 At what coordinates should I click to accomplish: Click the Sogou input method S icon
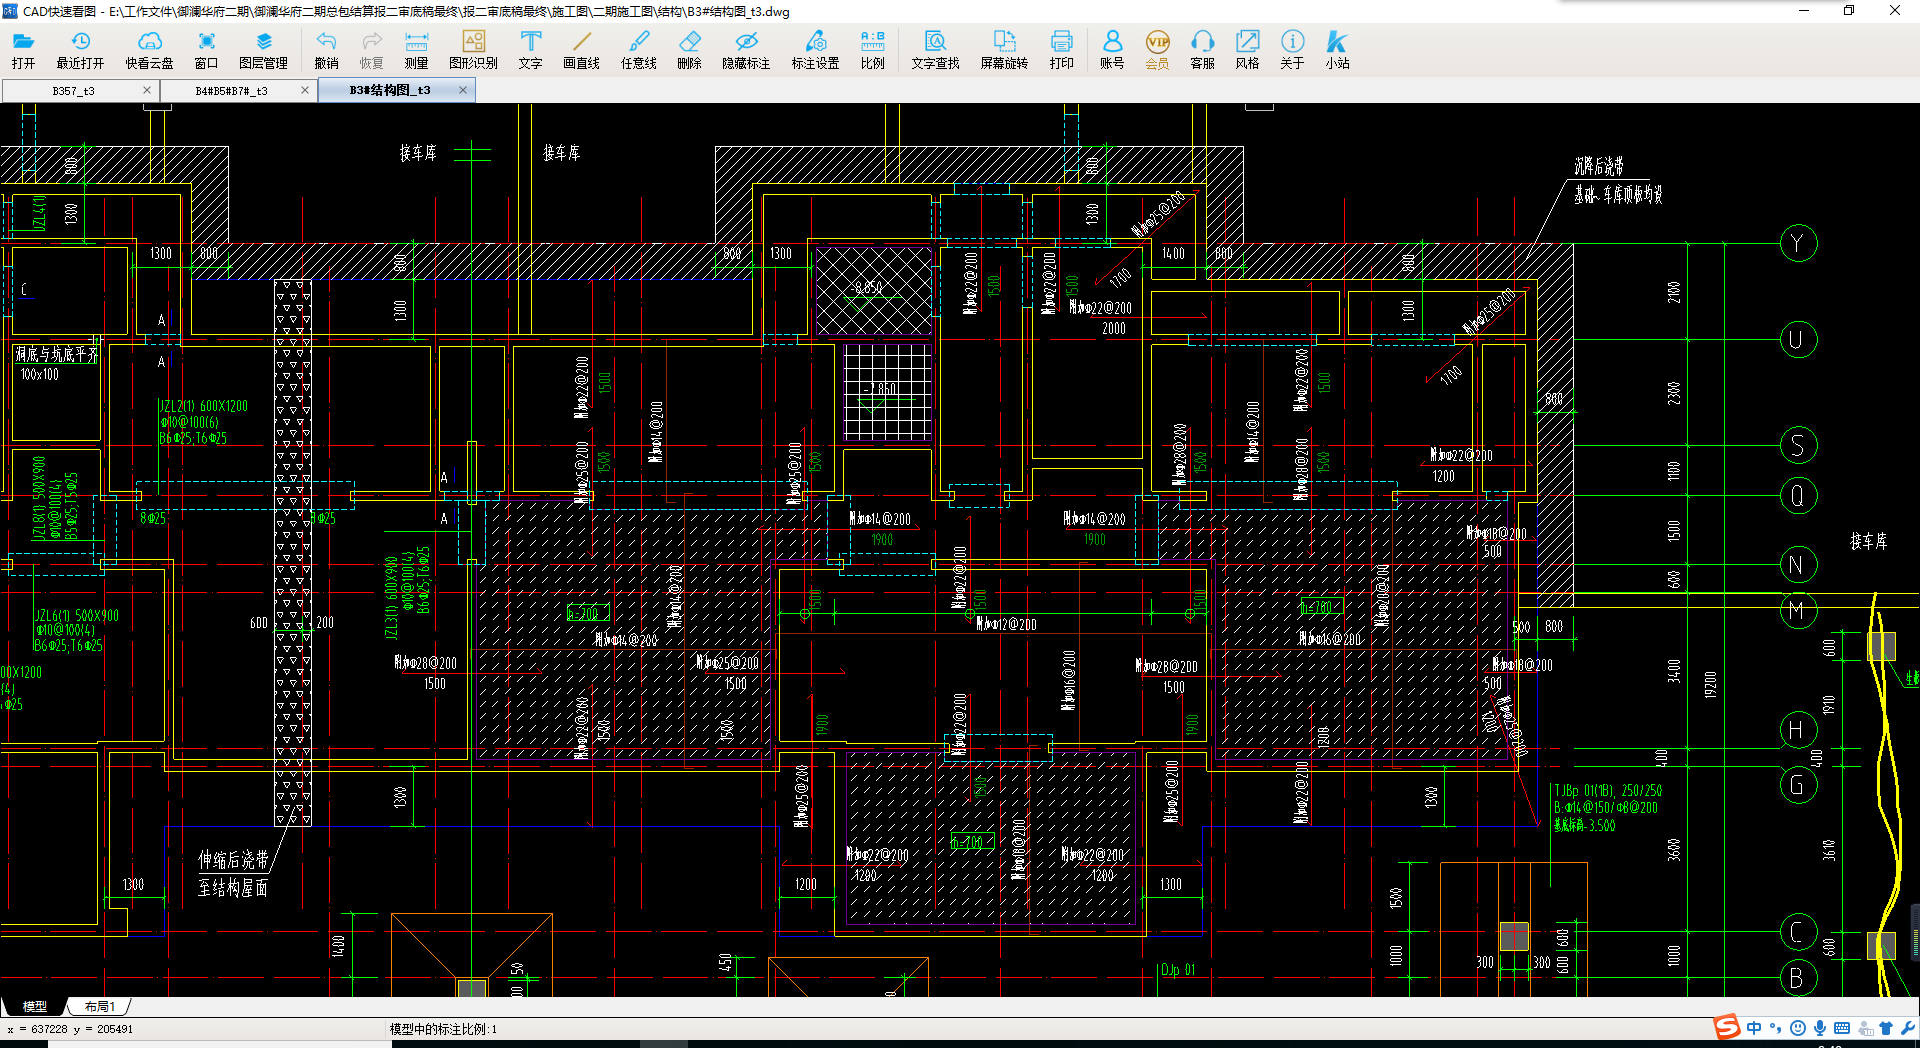click(x=1727, y=1027)
